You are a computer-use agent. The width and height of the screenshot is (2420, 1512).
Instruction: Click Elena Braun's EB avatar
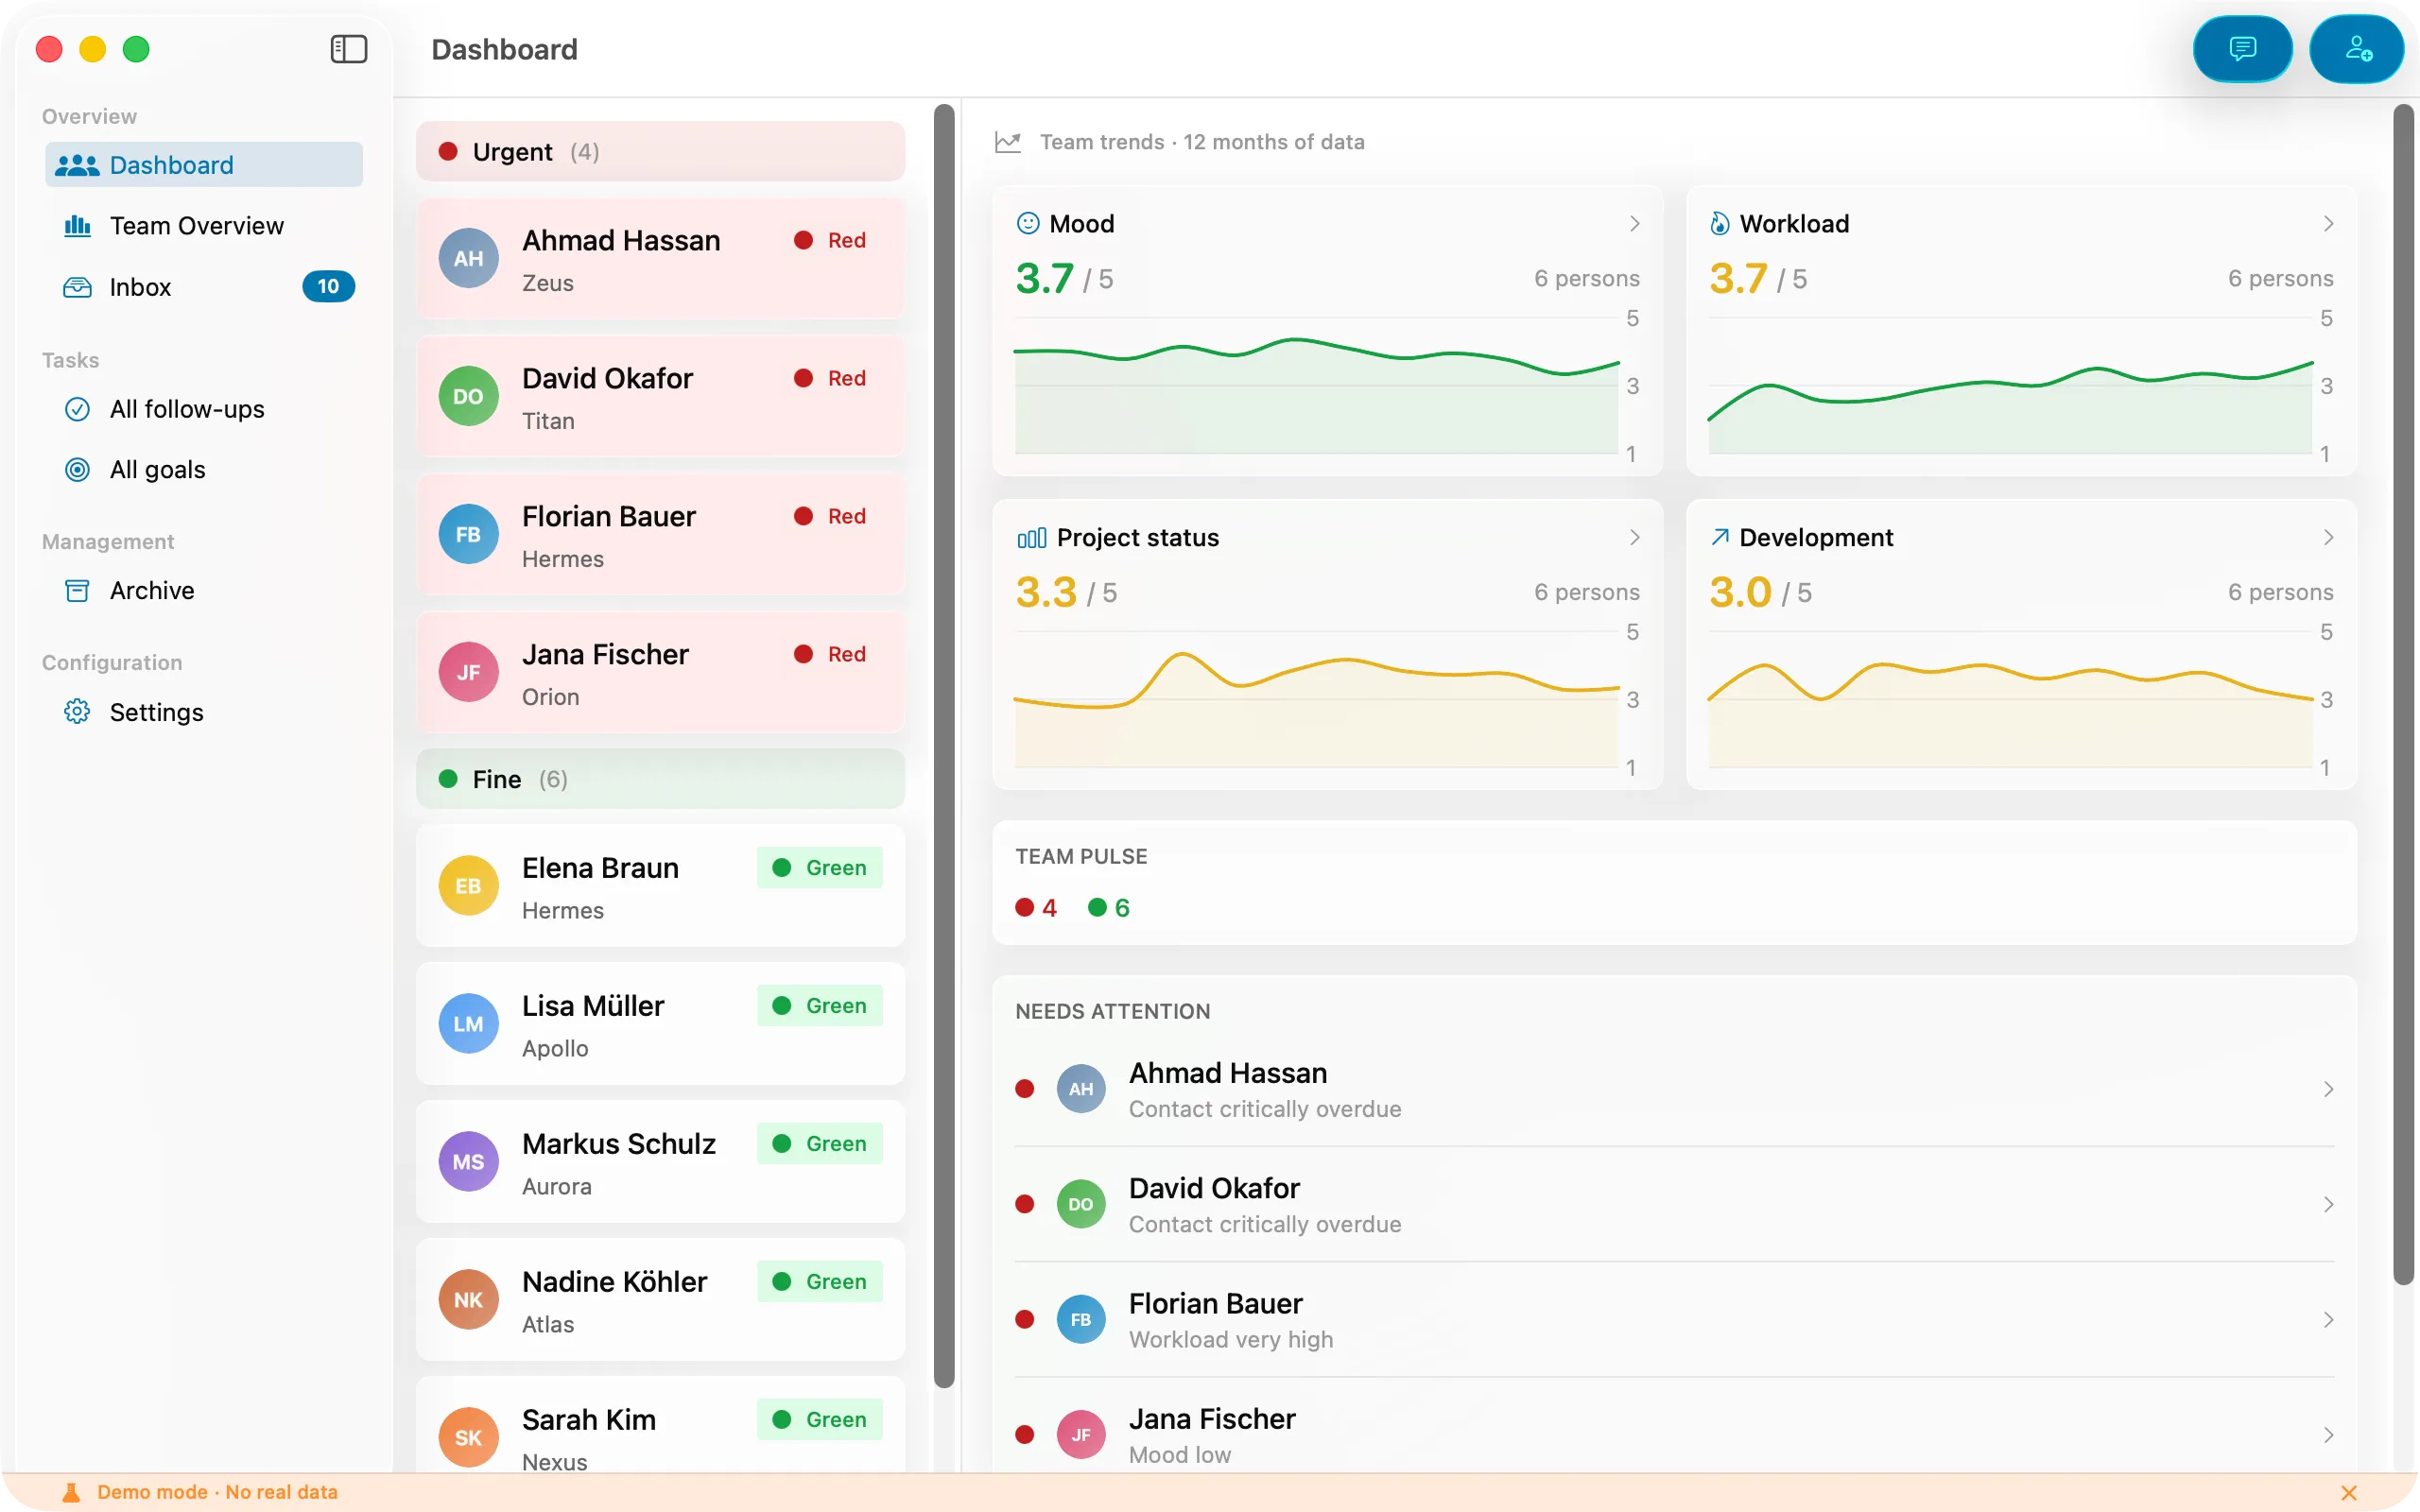coord(468,886)
